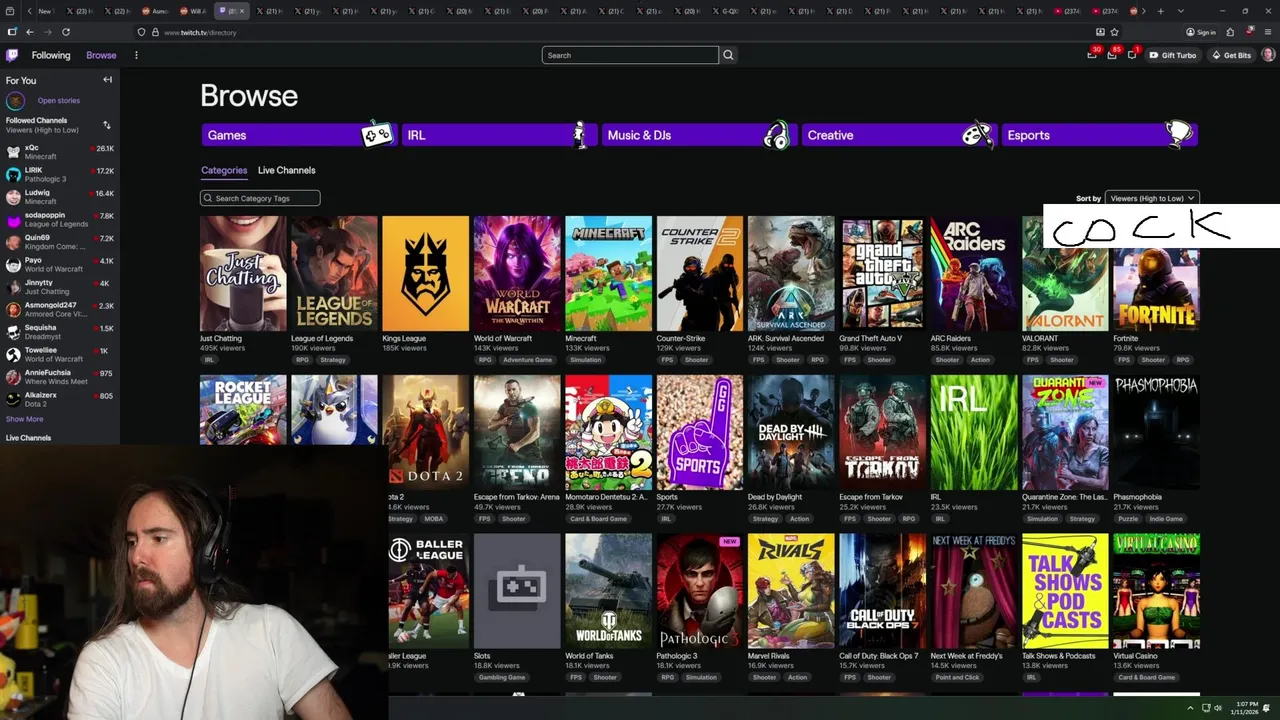Click Asmongold247 in followed channels
Image resolution: width=1280 pixels, height=720 pixels.
click(x=50, y=305)
